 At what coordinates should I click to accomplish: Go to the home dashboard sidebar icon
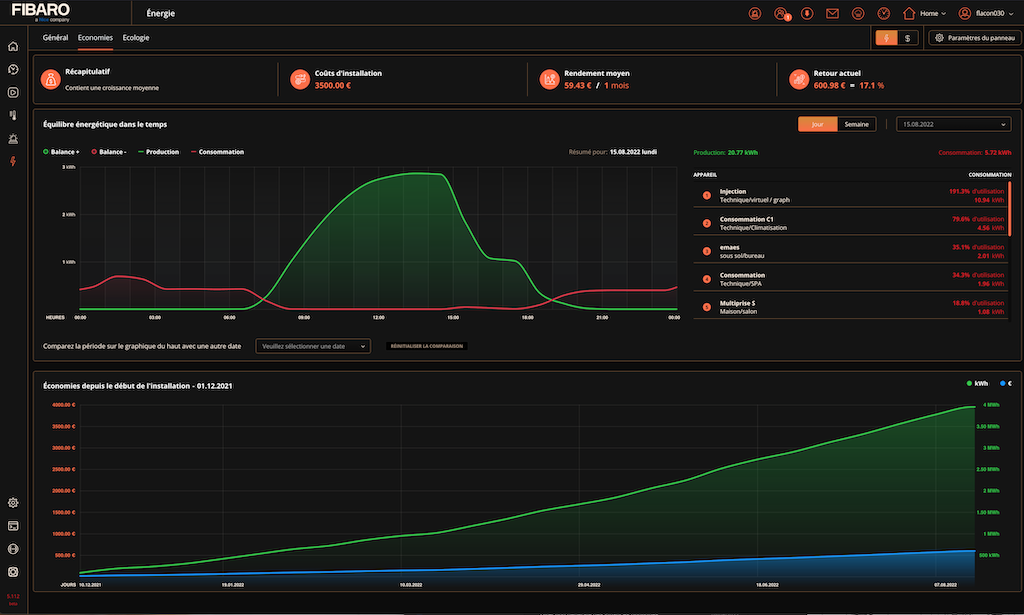(x=13, y=46)
